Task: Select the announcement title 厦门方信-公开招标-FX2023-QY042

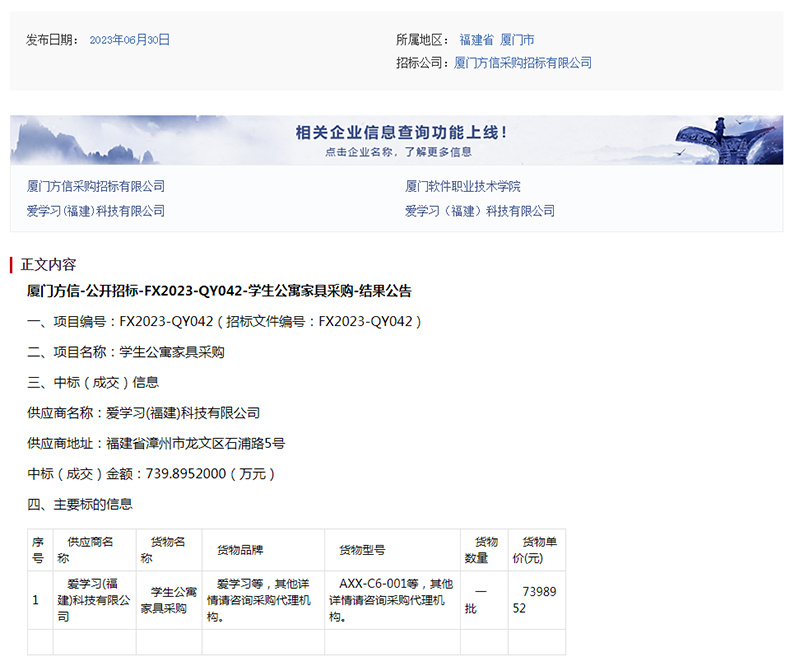Action: tap(219, 291)
